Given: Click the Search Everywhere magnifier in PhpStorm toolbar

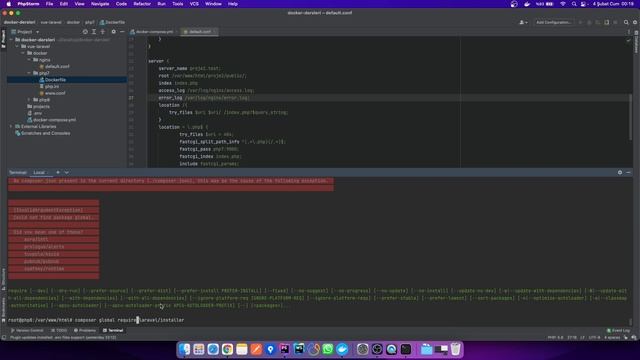Looking at the screenshot, I should [x=626, y=22].
